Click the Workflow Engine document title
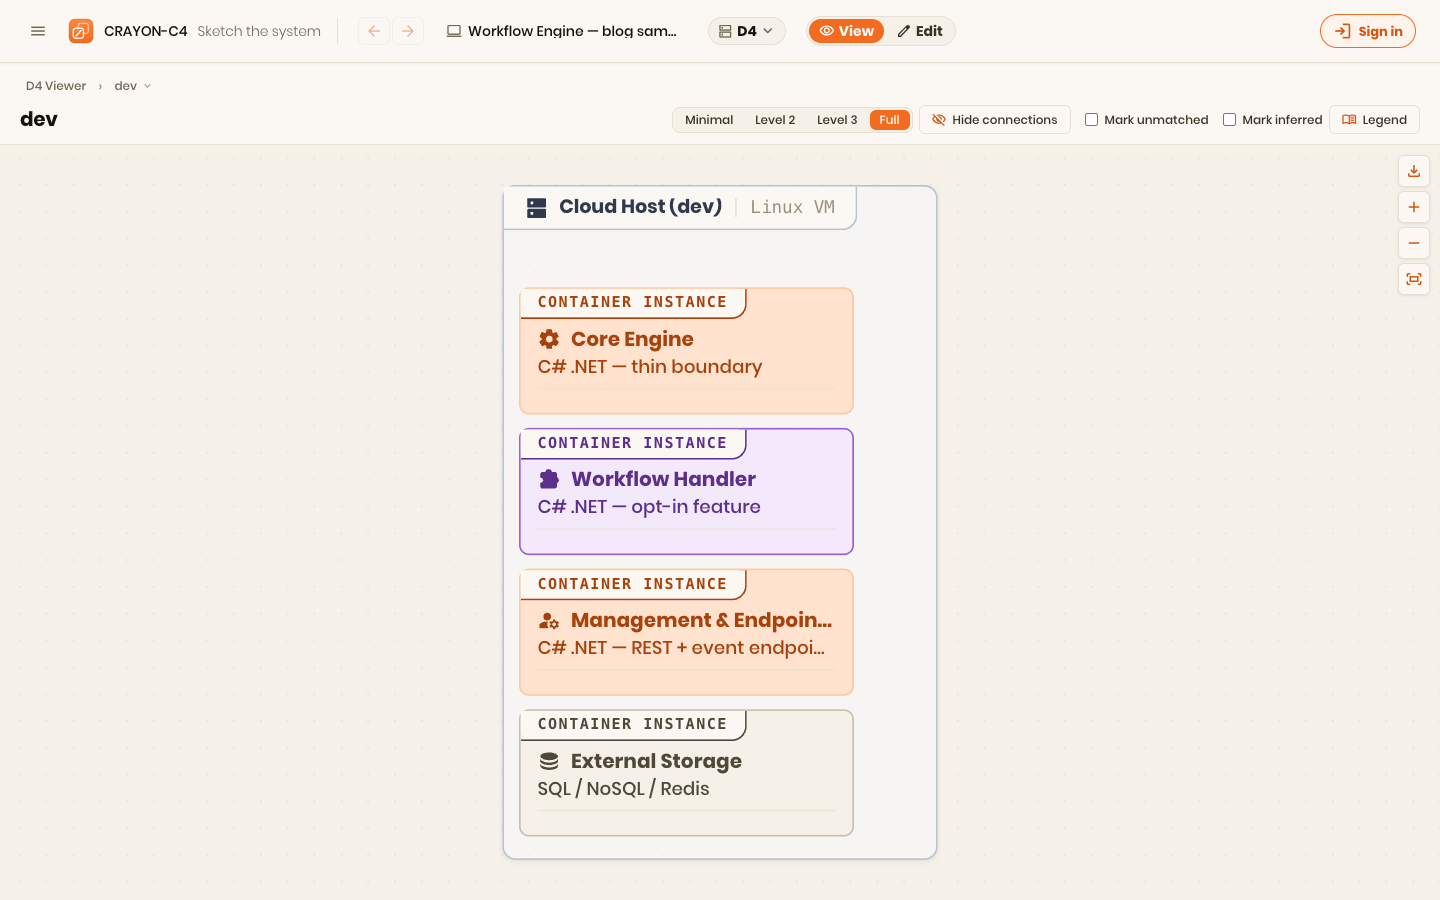1440x900 pixels. coord(572,31)
